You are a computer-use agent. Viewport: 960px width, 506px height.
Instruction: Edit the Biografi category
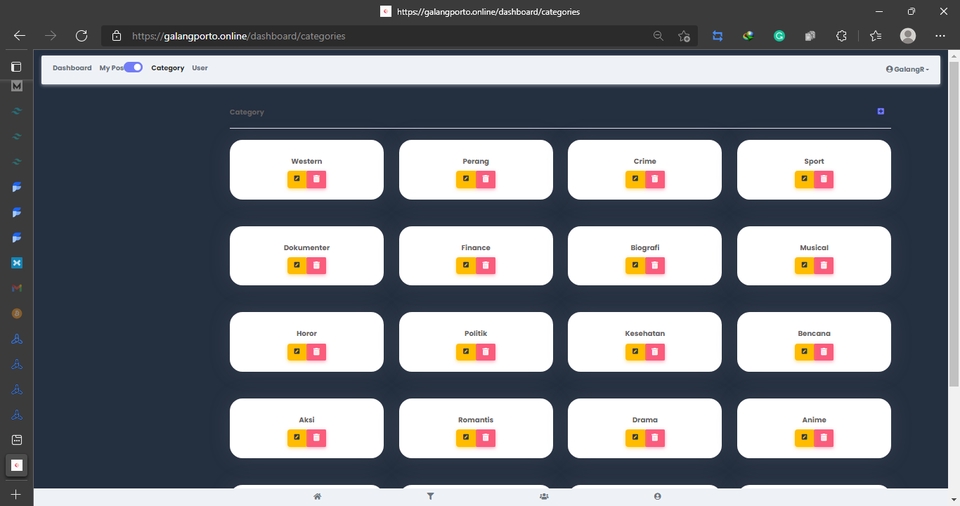635,265
